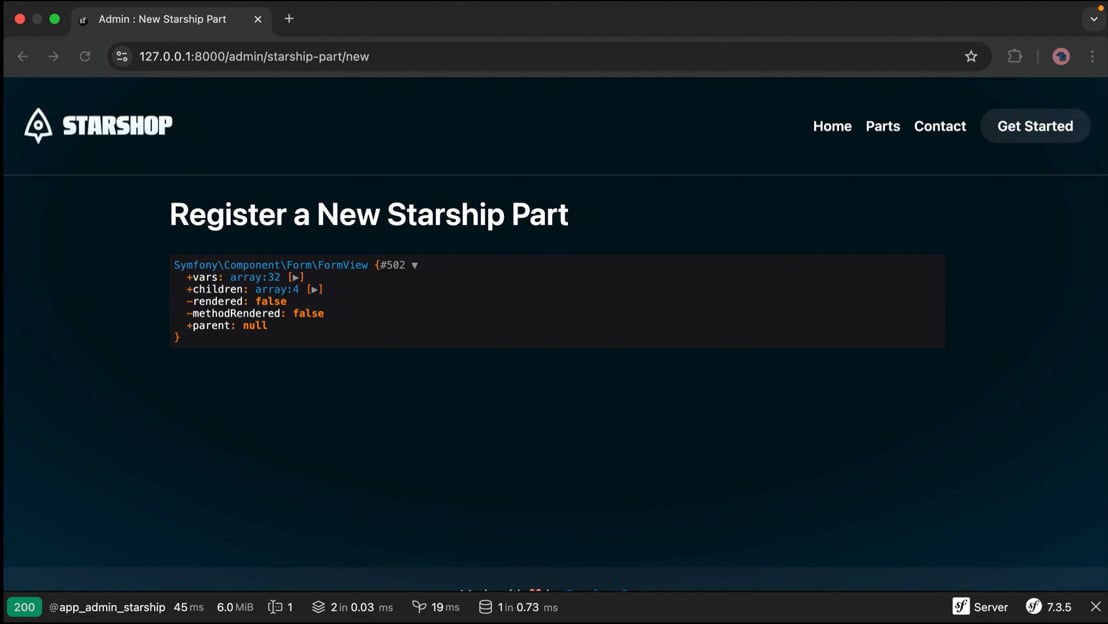Click the #502 object identifier
Viewport: 1108px width, 624px height.
(393, 265)
